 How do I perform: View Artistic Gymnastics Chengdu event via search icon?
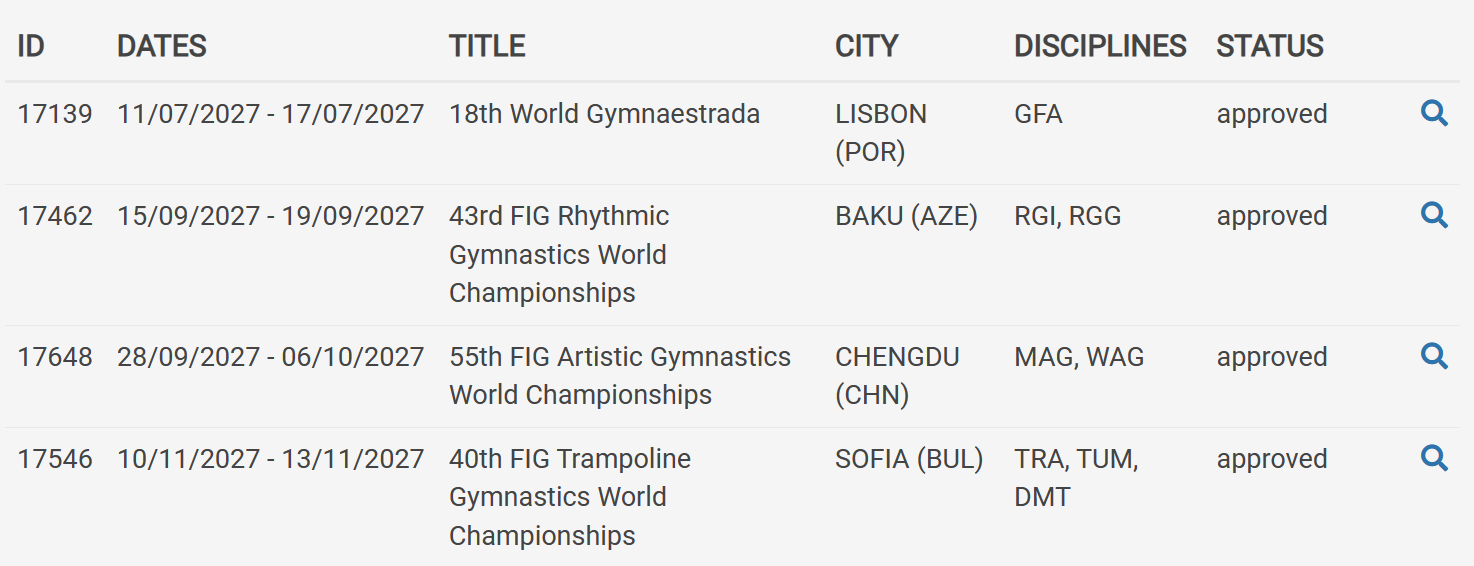(1434, 357)
